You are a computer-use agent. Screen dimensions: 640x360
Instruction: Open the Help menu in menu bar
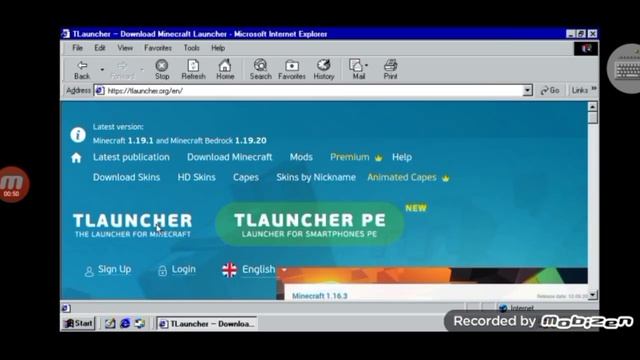(218, 48)
